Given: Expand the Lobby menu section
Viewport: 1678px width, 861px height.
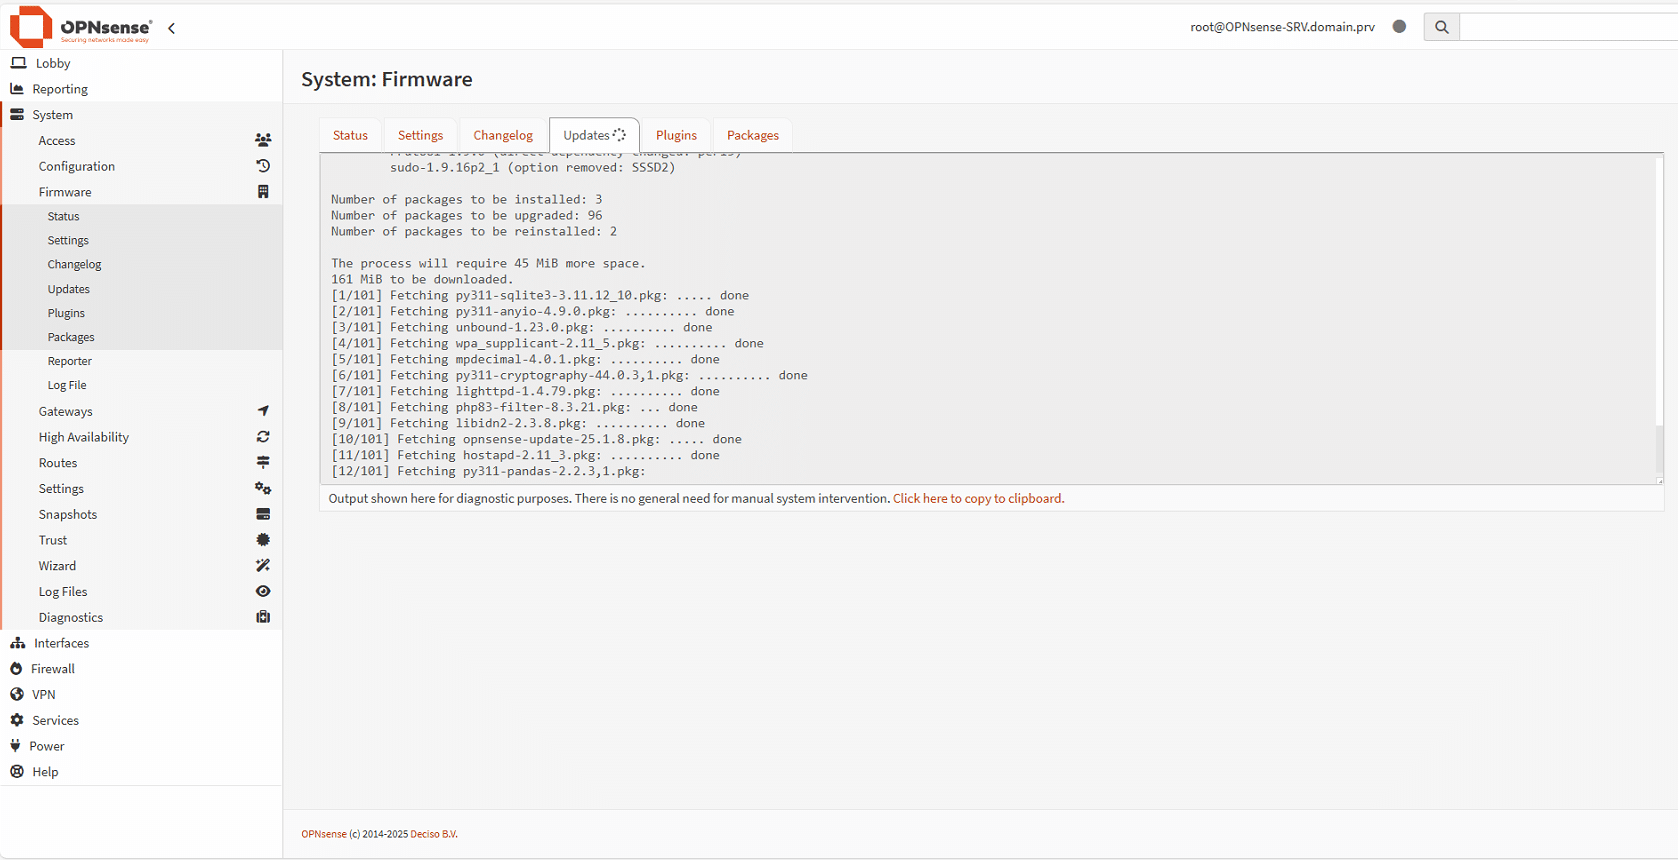Looking at the screenshot, I should [x=141, y=63].
